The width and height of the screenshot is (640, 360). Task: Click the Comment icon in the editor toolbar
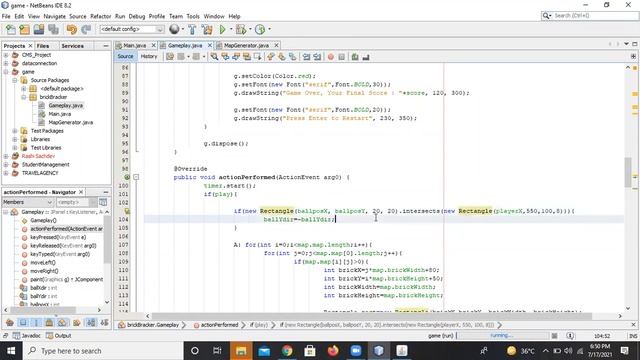355,57
